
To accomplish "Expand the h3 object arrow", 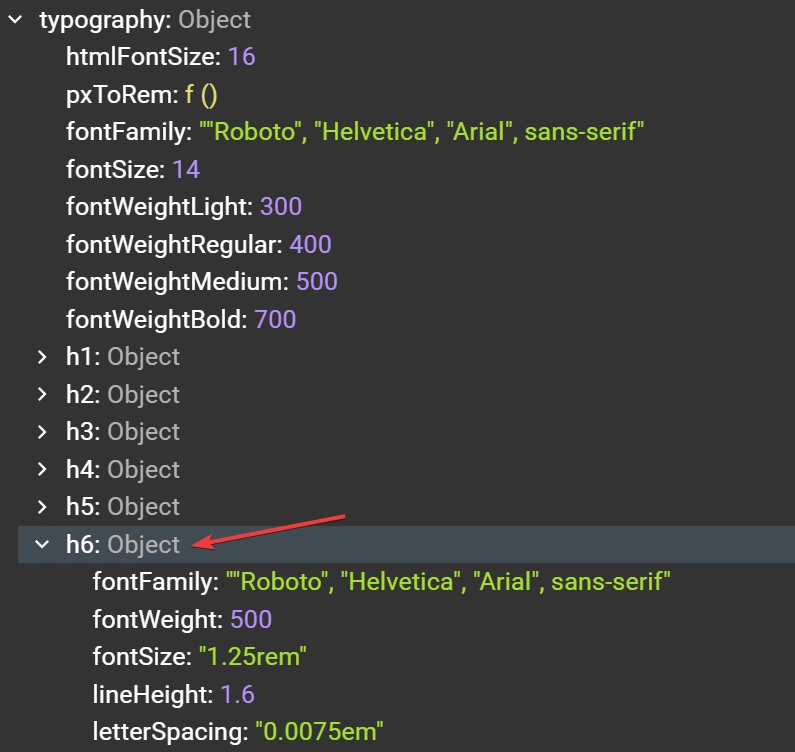I will pyautogui.click(x=42, y=432).
